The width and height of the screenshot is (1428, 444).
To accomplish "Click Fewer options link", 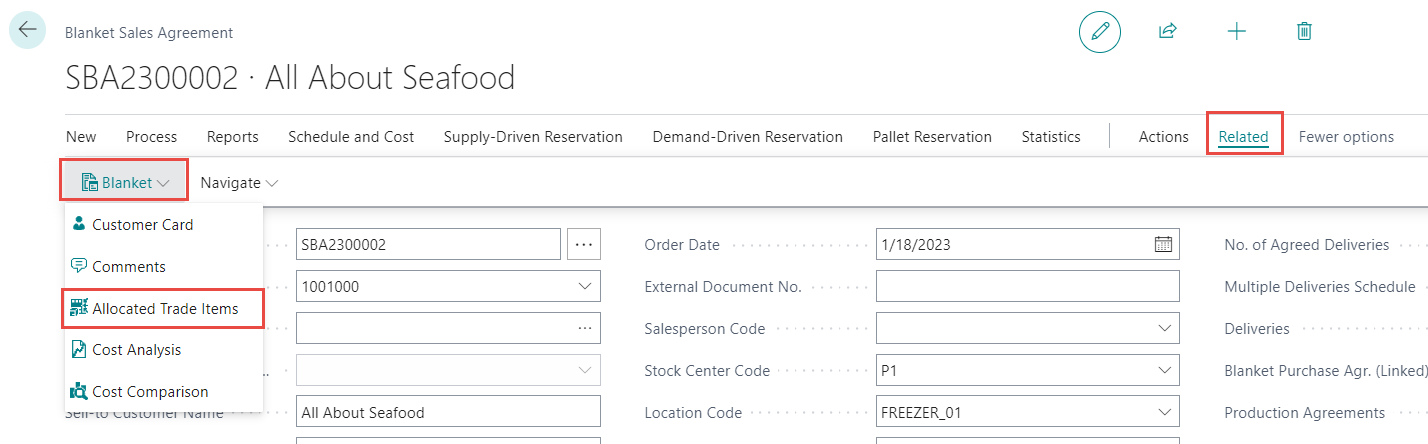I will [x=1346, y=137].
